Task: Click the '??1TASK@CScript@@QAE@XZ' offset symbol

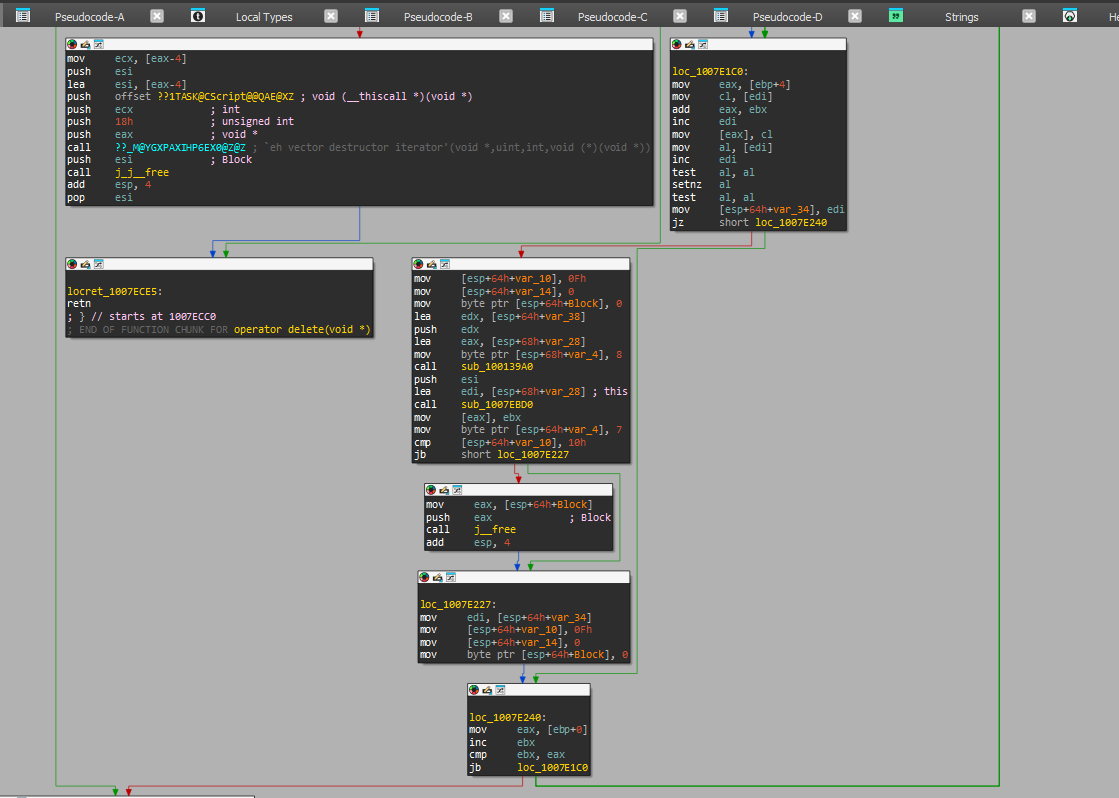Action: point(226,96)
